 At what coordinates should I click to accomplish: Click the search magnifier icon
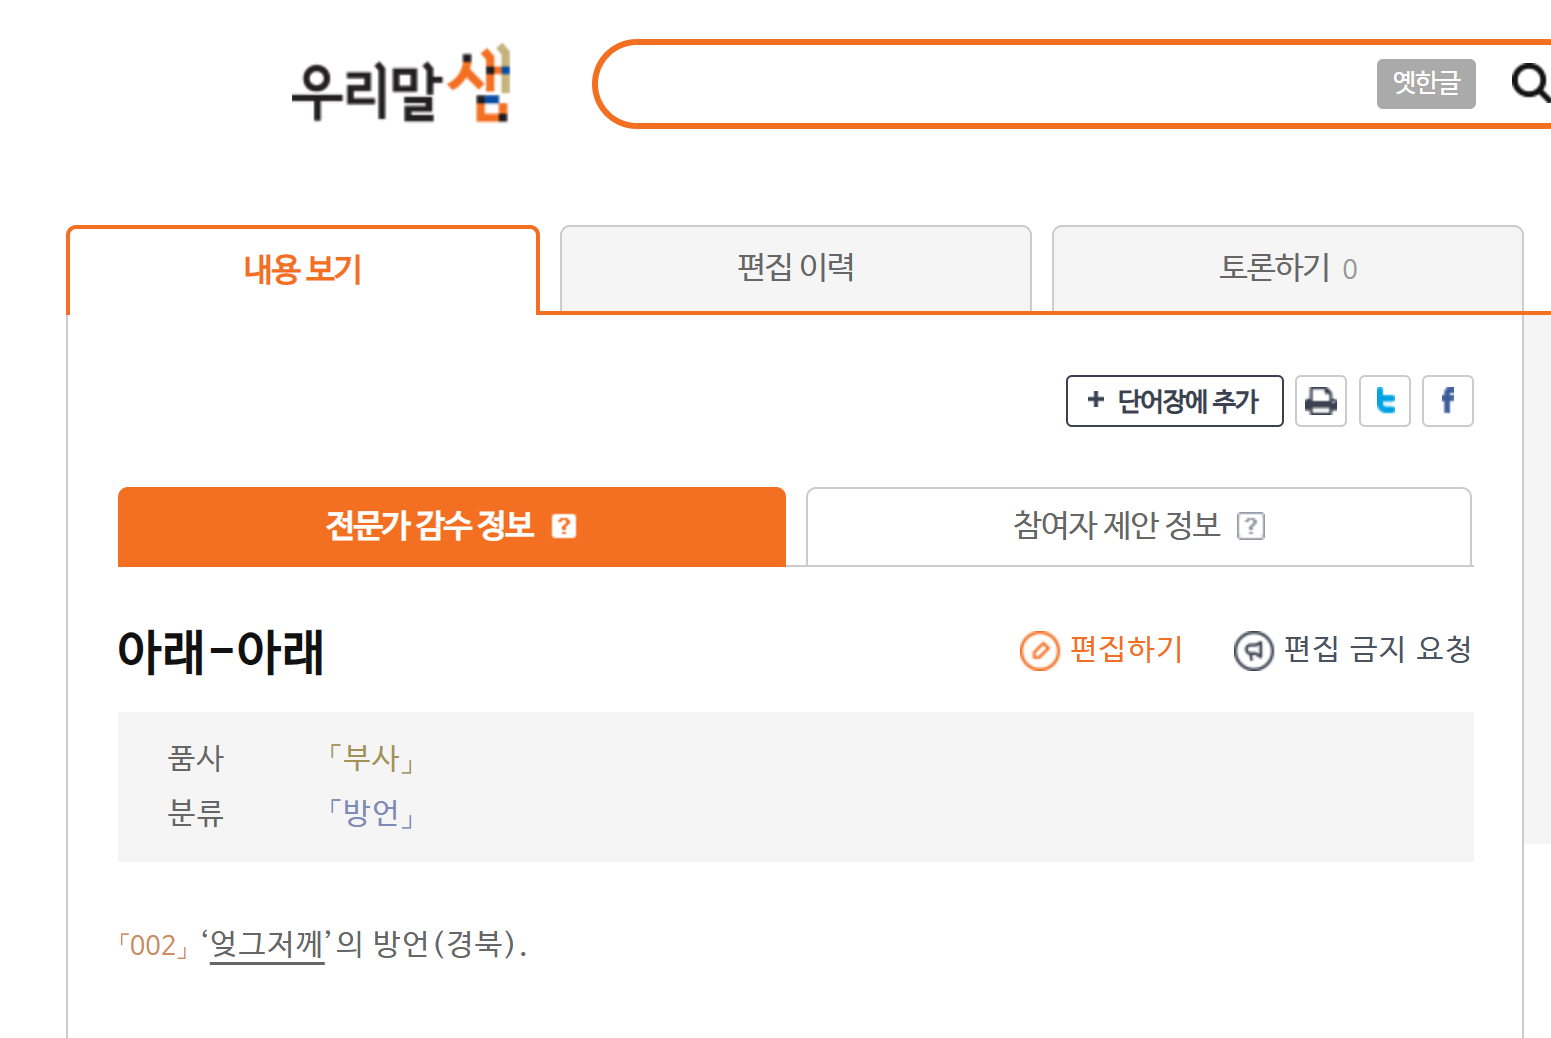pyautogui.click(x=1530, y=83)
